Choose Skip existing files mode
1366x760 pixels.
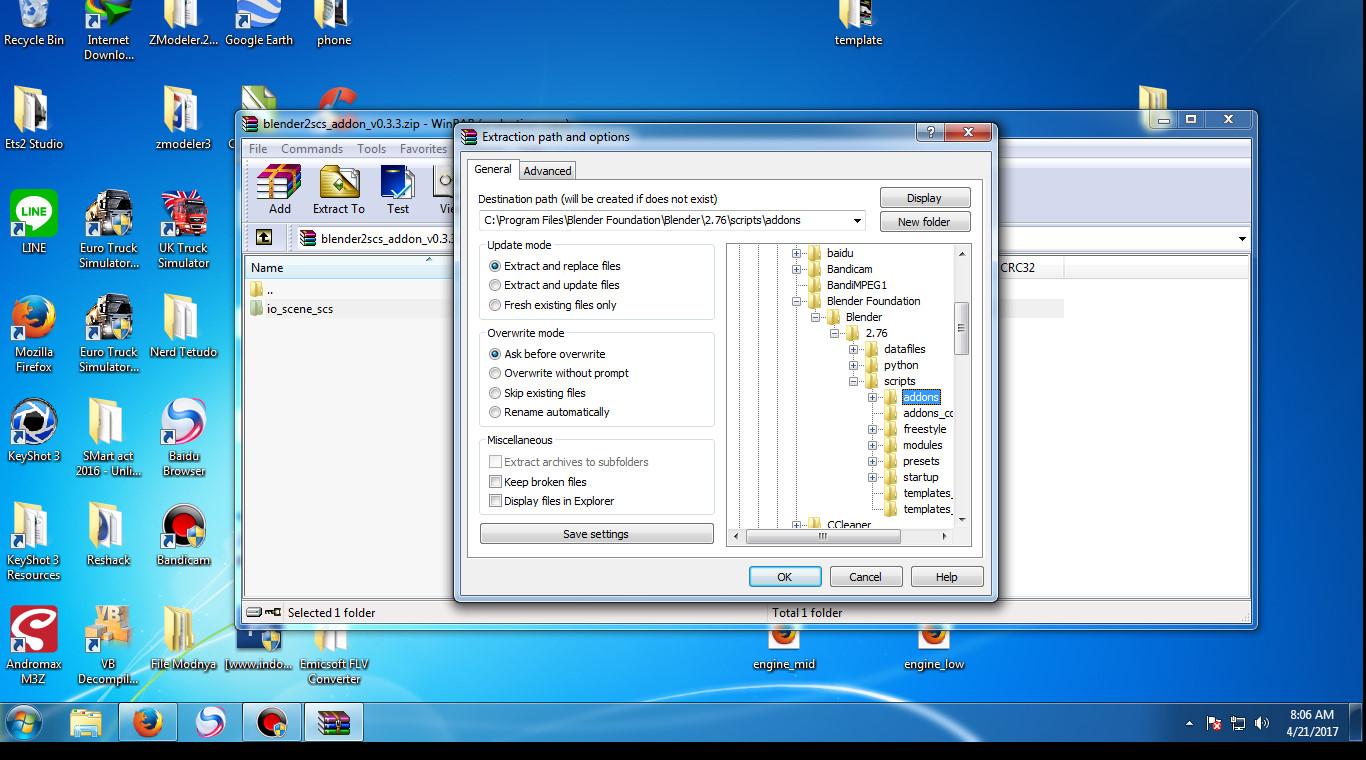537,393
